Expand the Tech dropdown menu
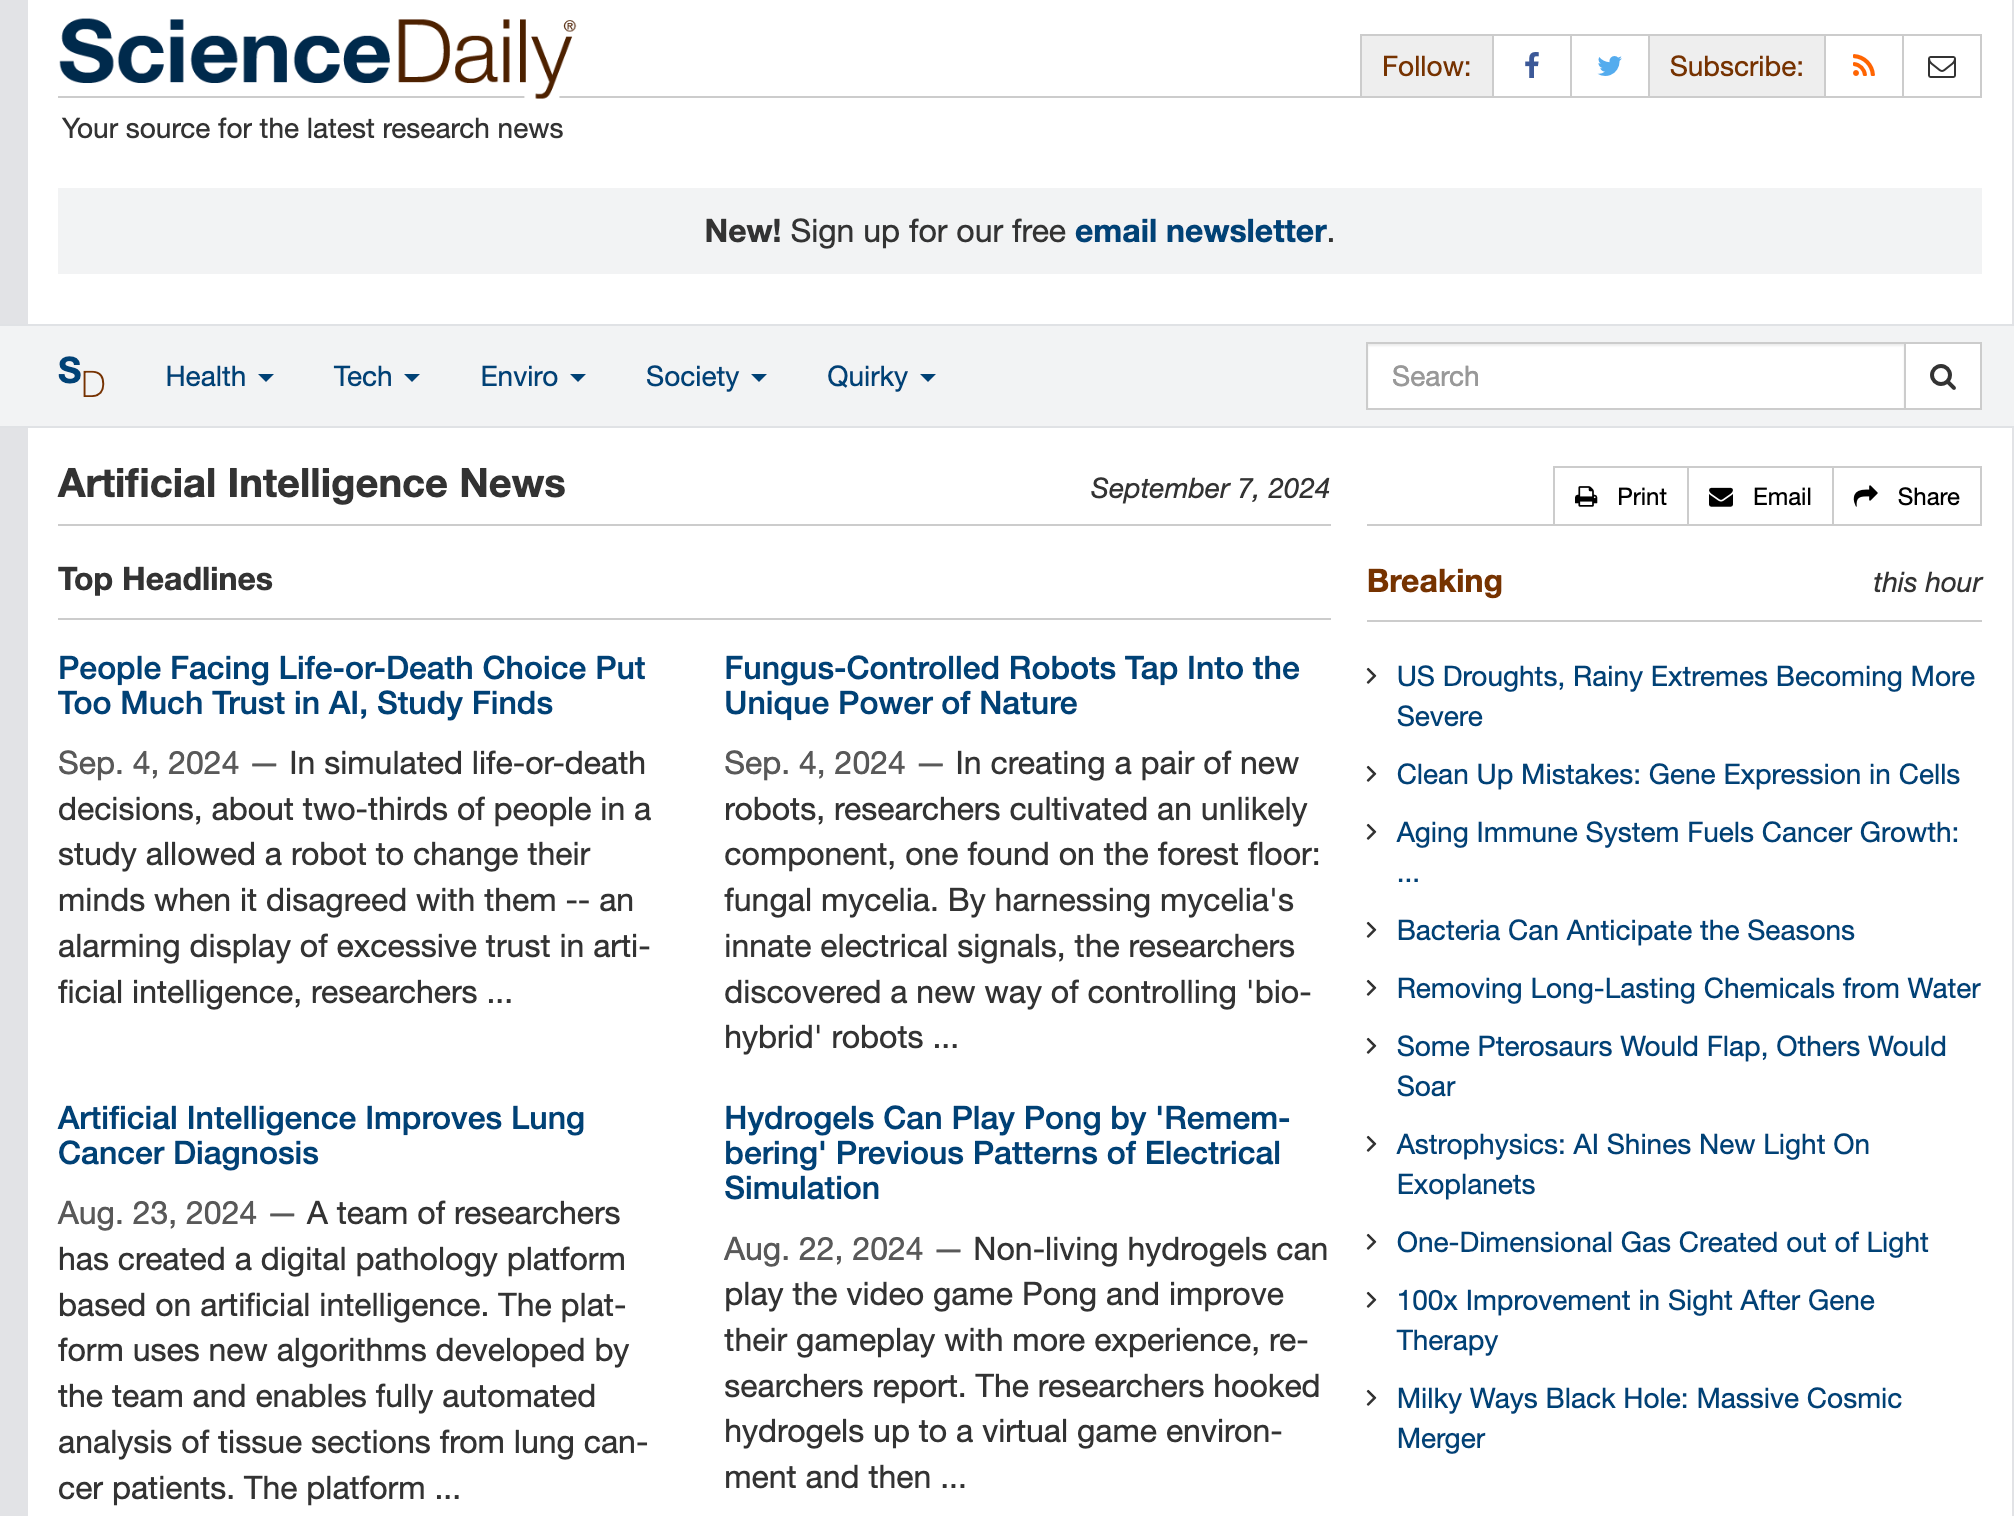 [376, 376]
